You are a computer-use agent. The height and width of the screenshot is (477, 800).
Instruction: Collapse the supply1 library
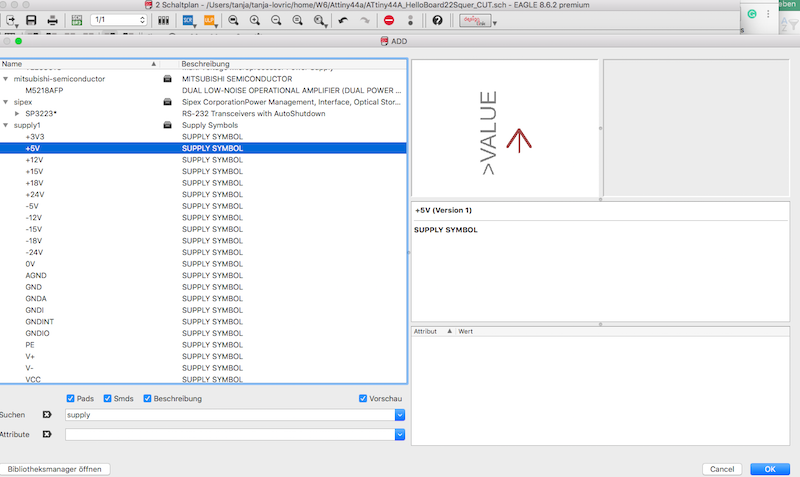[6, 125]
